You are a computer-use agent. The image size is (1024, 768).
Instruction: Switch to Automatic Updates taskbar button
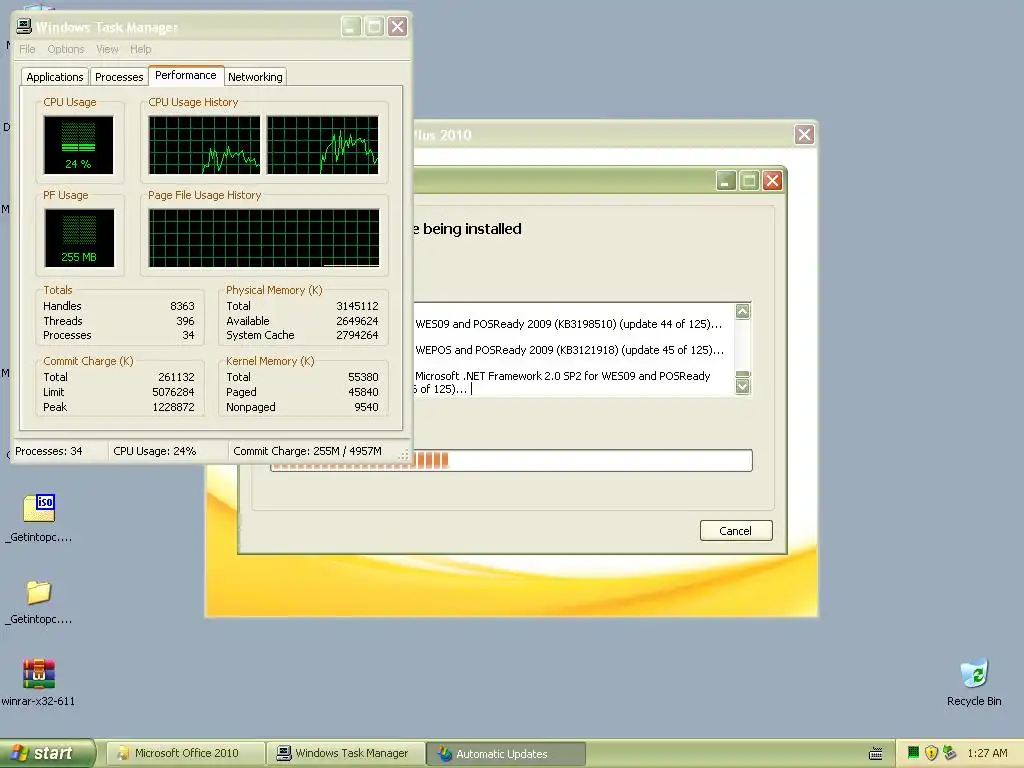tap(506, 754)
